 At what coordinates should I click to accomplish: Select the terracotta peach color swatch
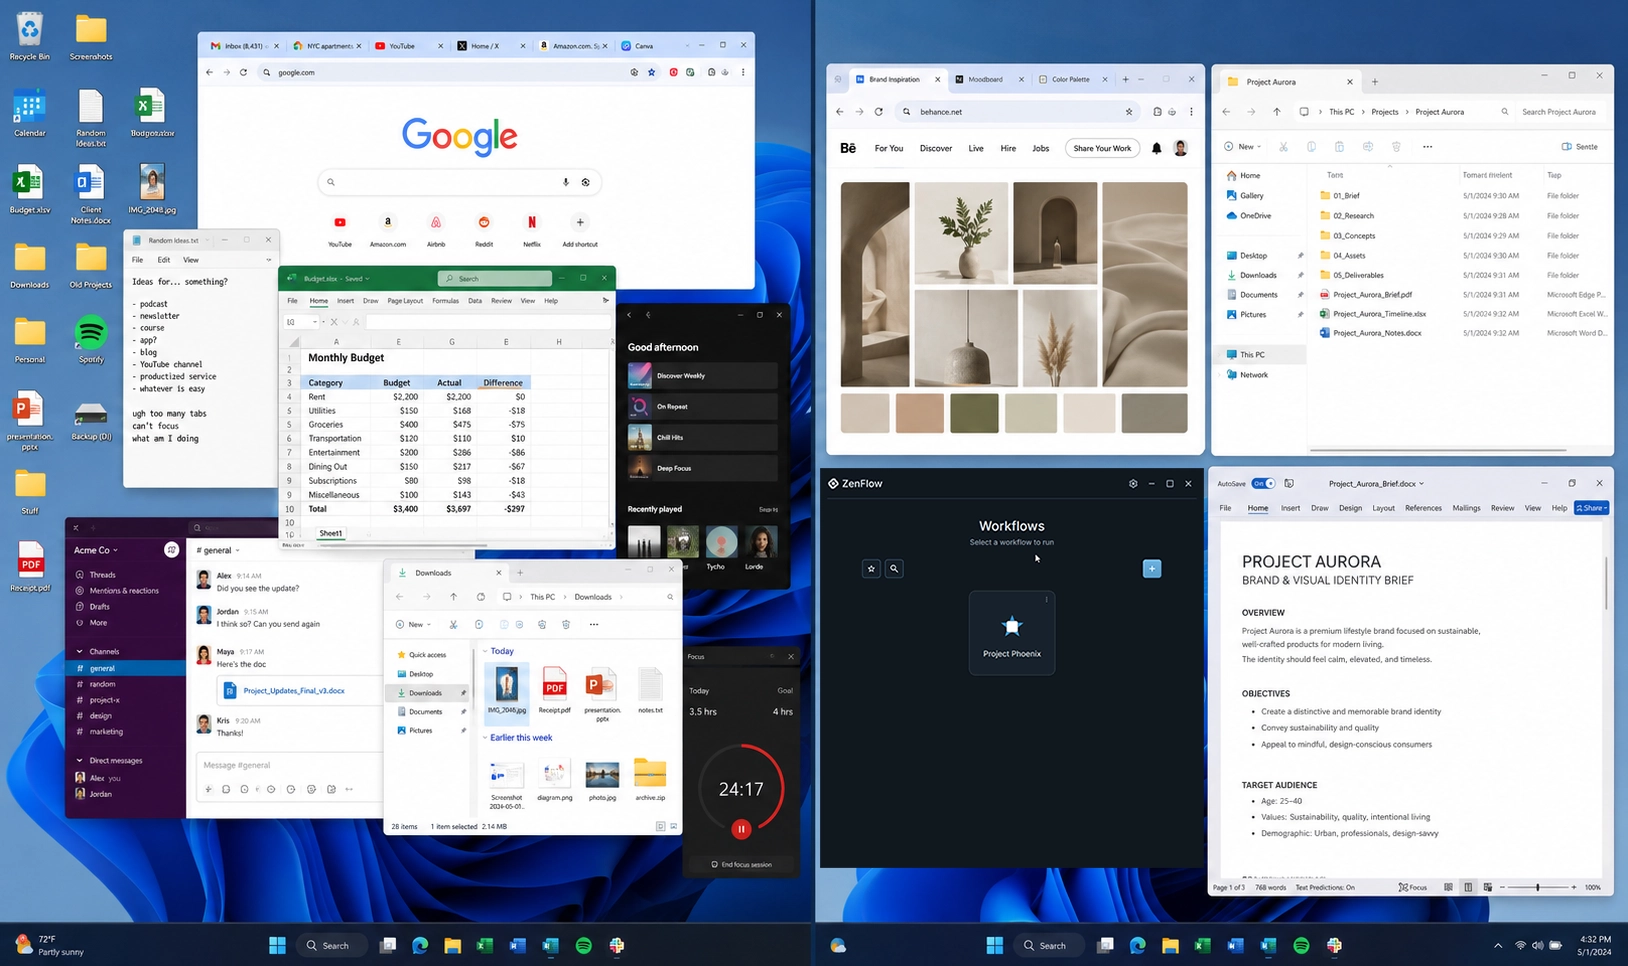point(920,413)
